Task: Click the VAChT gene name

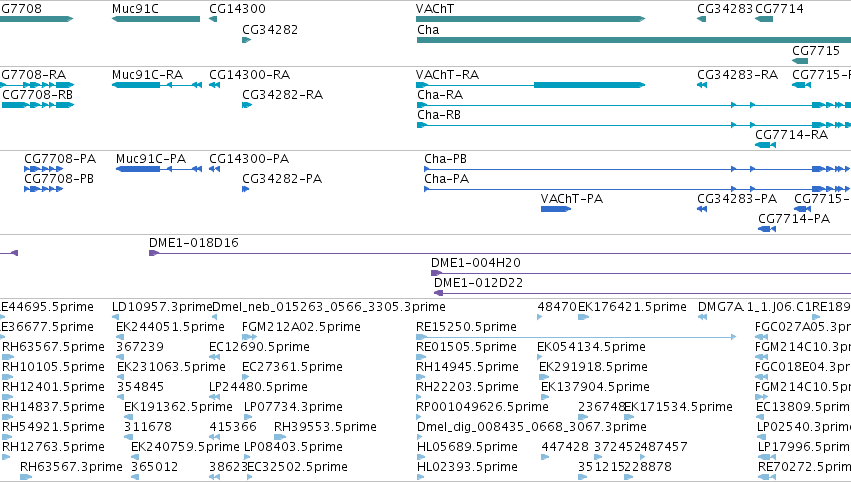Action: [x=435, y=9]
